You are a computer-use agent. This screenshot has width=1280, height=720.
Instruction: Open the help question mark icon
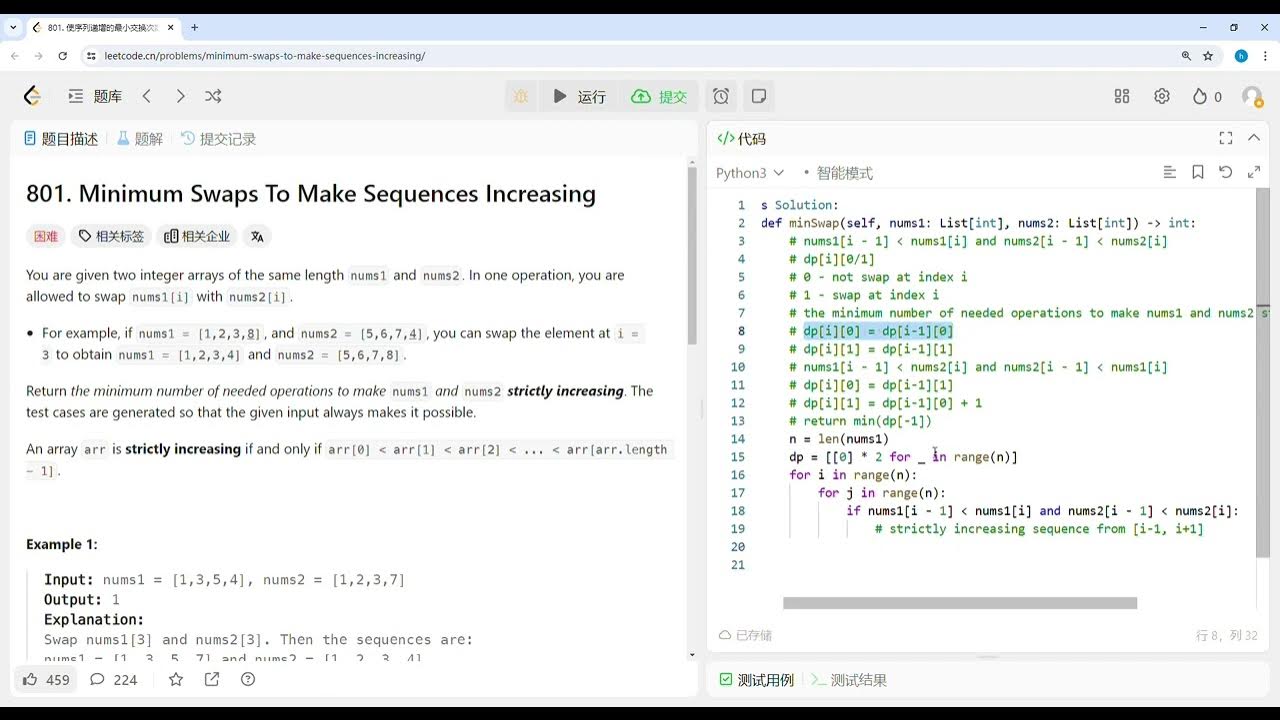tap(248, 679)
